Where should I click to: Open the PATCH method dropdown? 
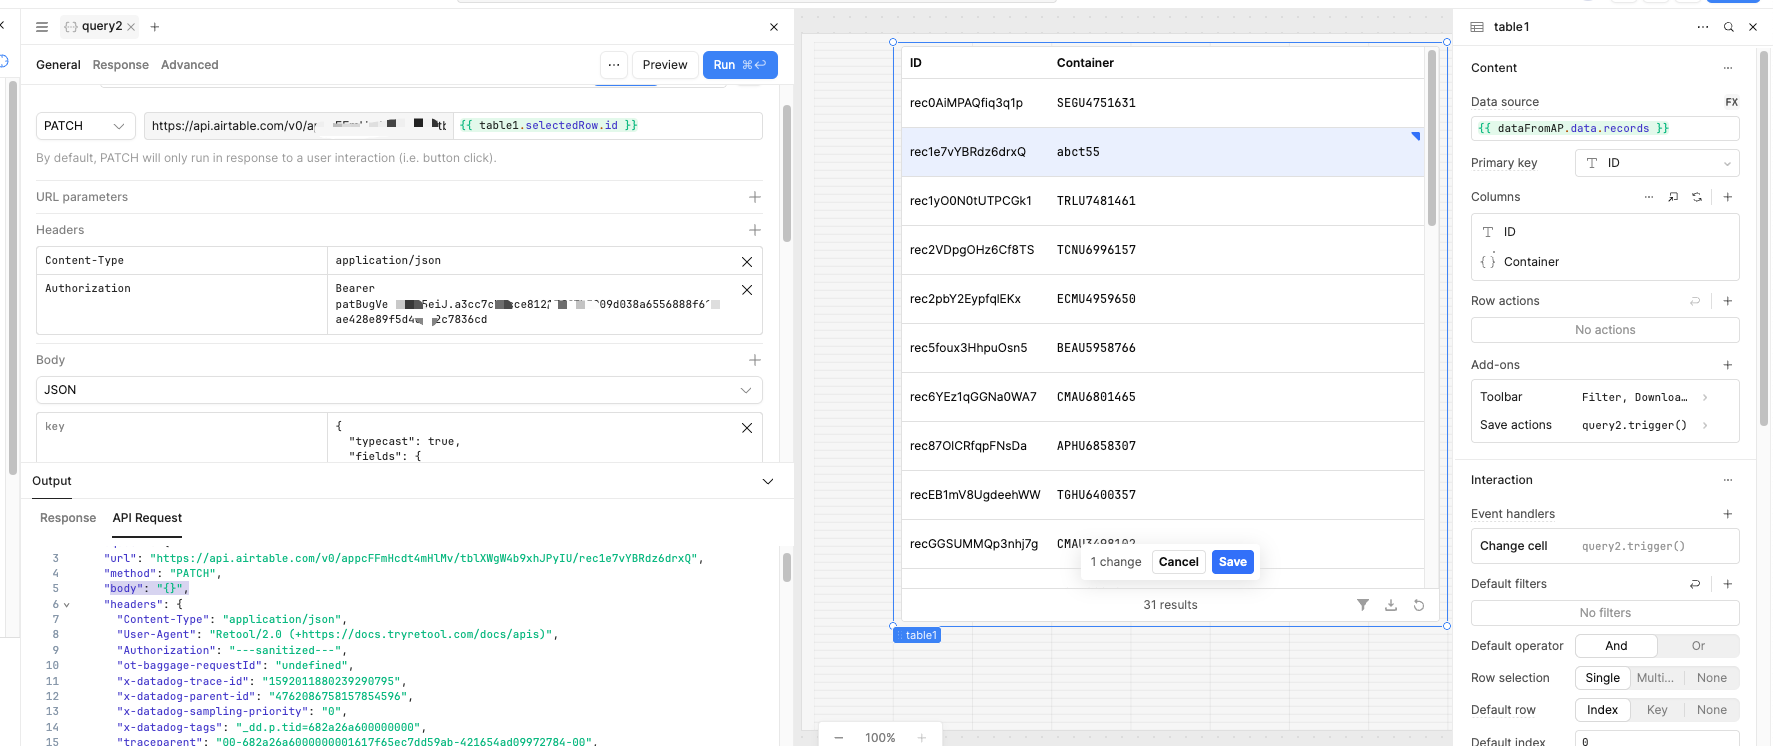85,126
